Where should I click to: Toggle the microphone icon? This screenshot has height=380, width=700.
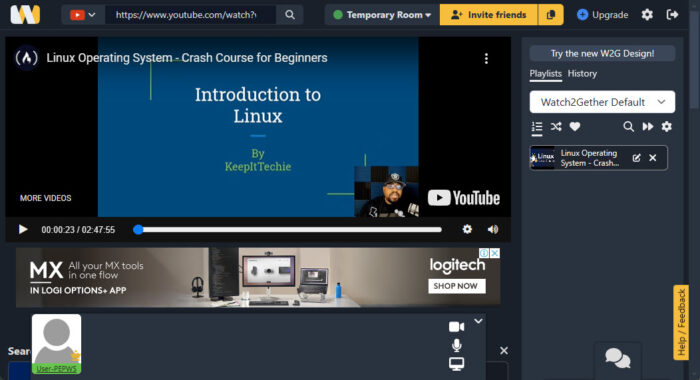point(456,345)
